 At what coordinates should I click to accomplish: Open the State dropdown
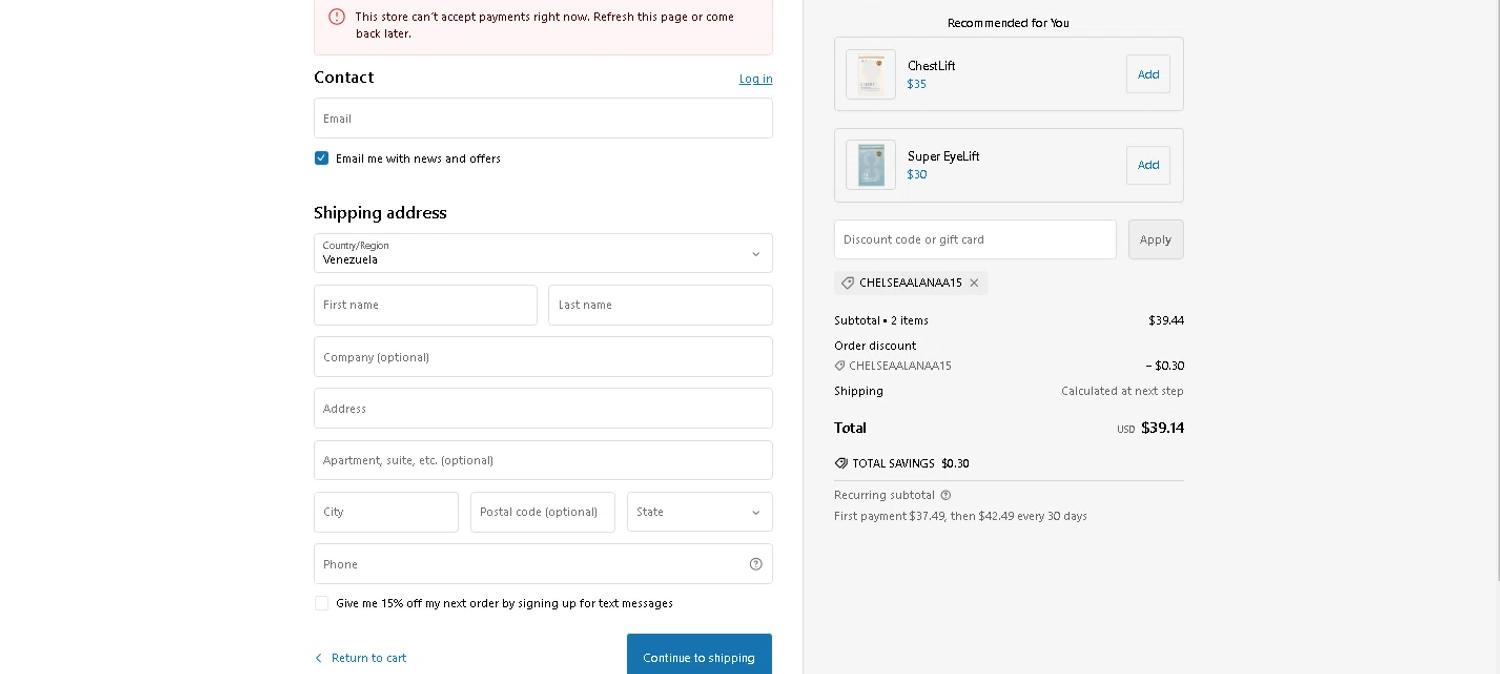point(700,512)
